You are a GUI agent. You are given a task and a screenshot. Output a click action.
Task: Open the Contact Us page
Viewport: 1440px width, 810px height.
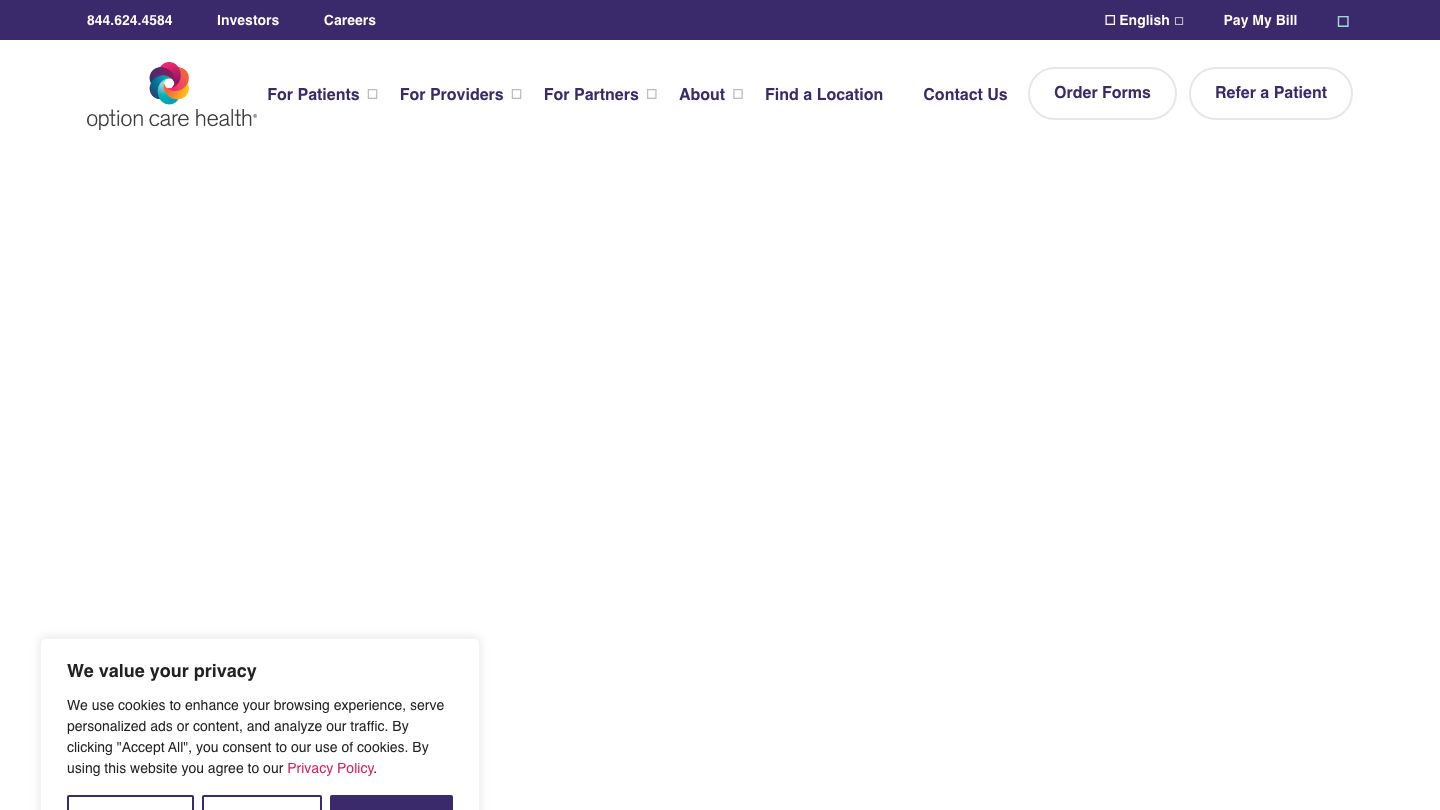point(965,94)
